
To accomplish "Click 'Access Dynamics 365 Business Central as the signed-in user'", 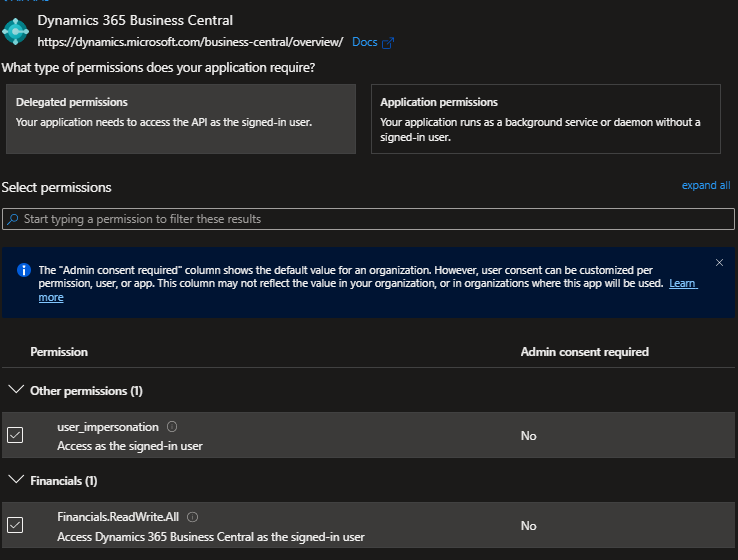I will (211, 537).
